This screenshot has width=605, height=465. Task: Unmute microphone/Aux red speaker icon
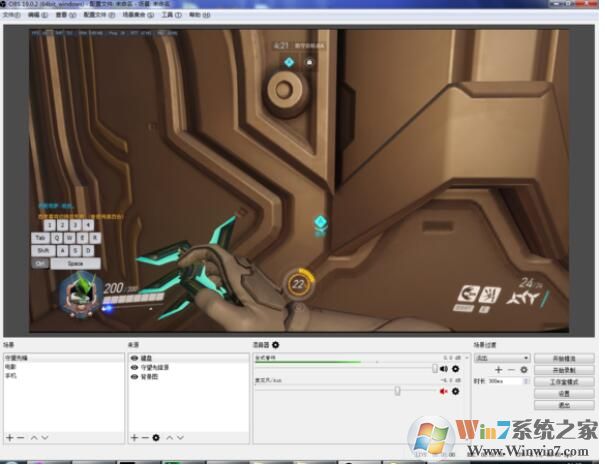444,391
